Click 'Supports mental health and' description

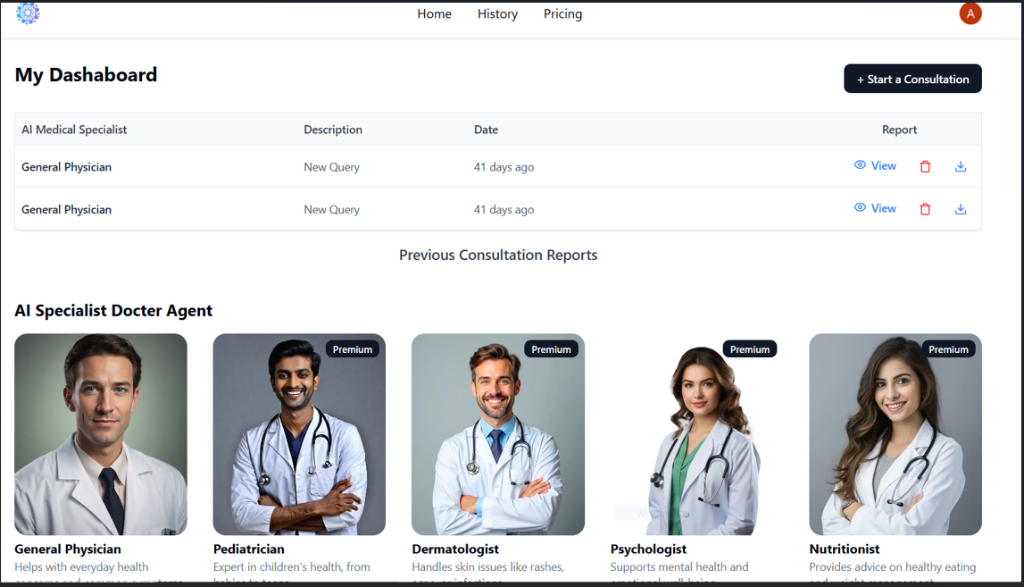679,567
